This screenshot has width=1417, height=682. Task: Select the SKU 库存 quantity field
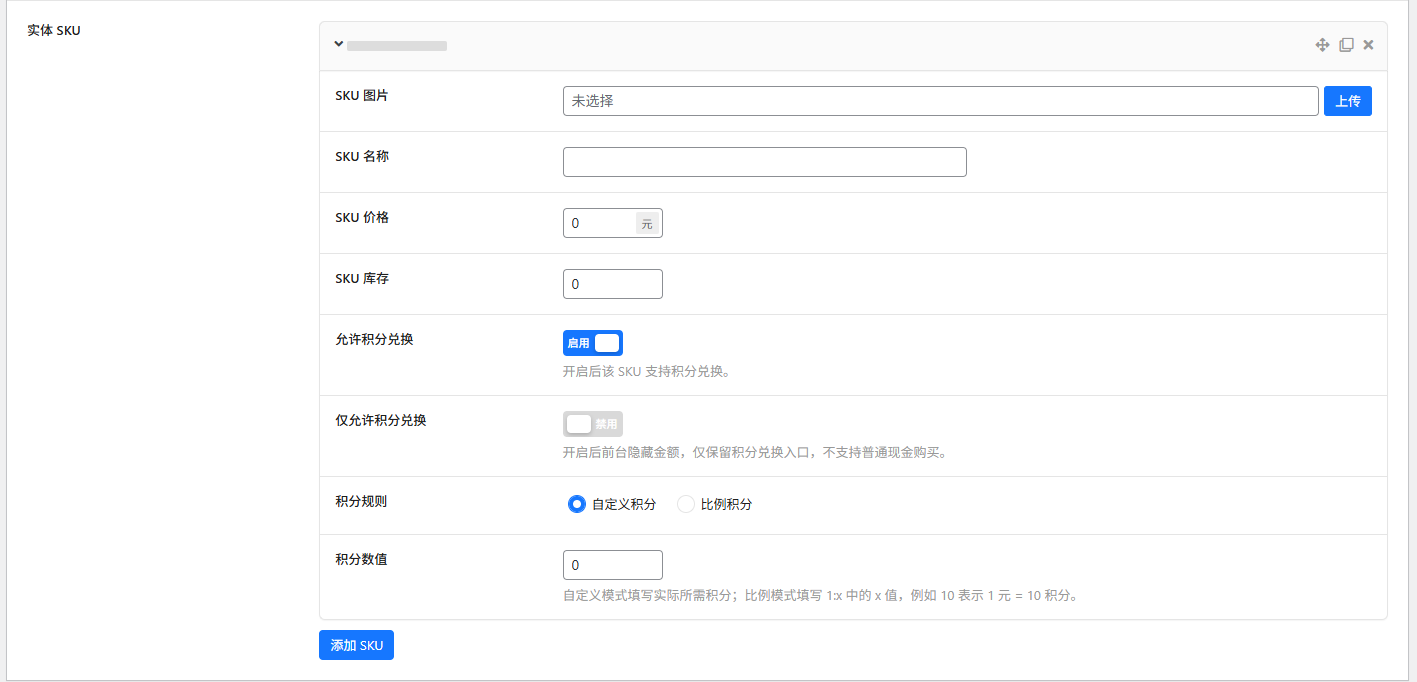click(612, 284)
